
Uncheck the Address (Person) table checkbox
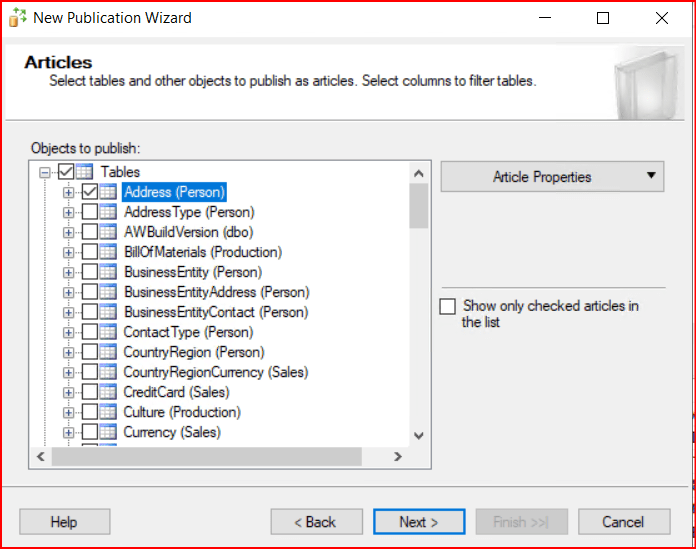coord(89,192)
